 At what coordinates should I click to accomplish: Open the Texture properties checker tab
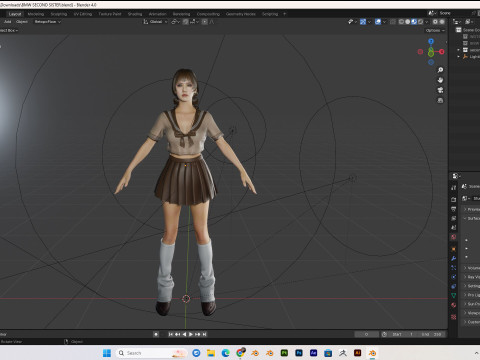tap(453, 317)
